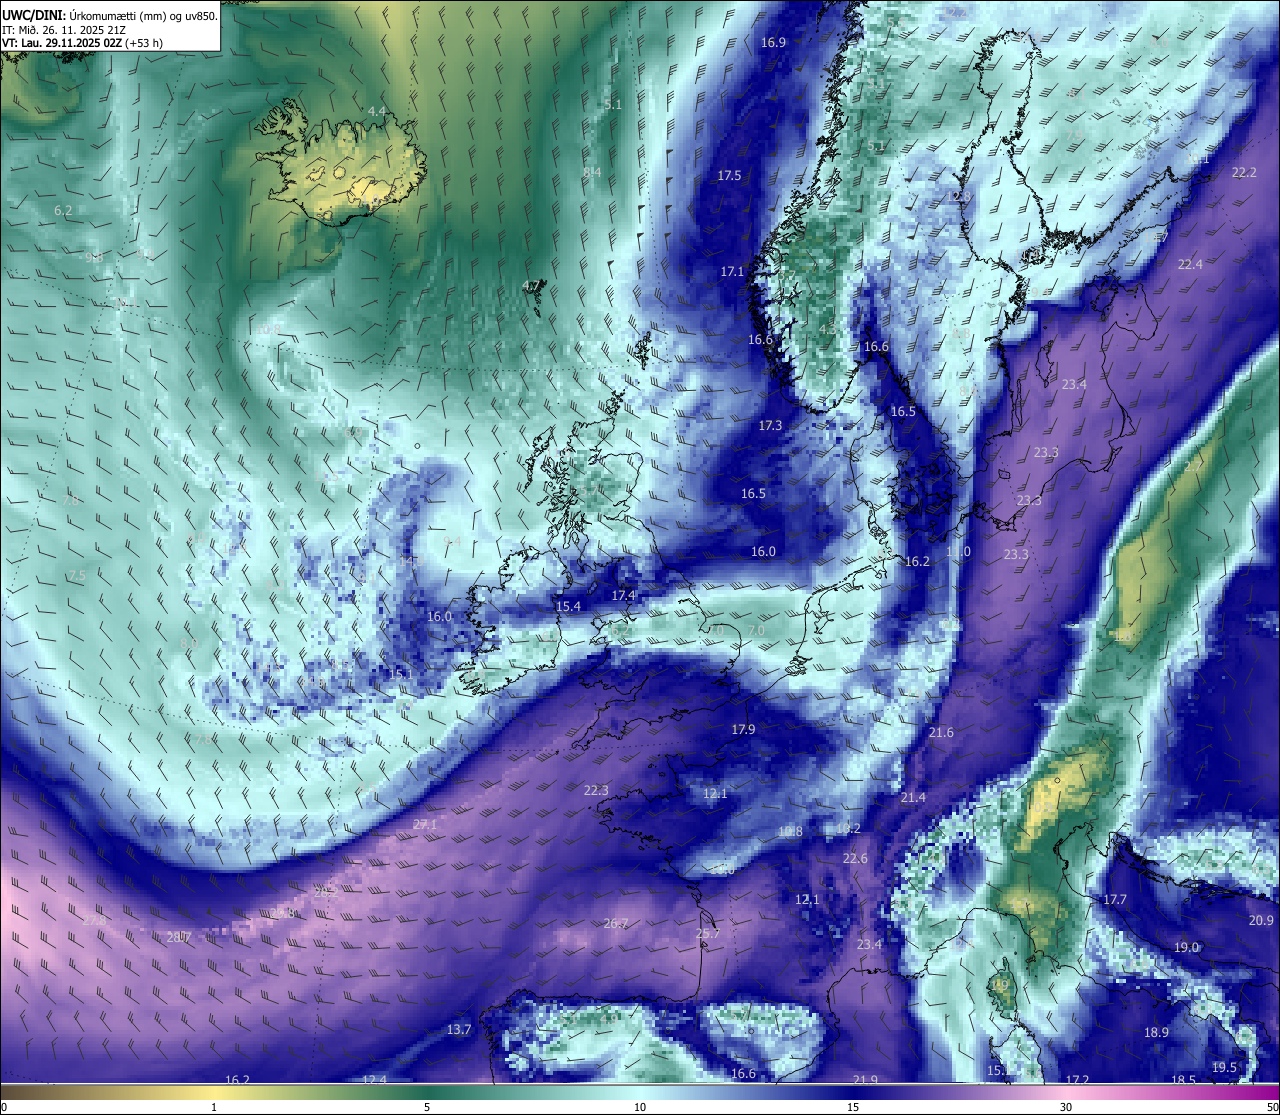Click the 22.6 value over eastern France
Screen dimensions: 1280x1115
click(855, 858)
